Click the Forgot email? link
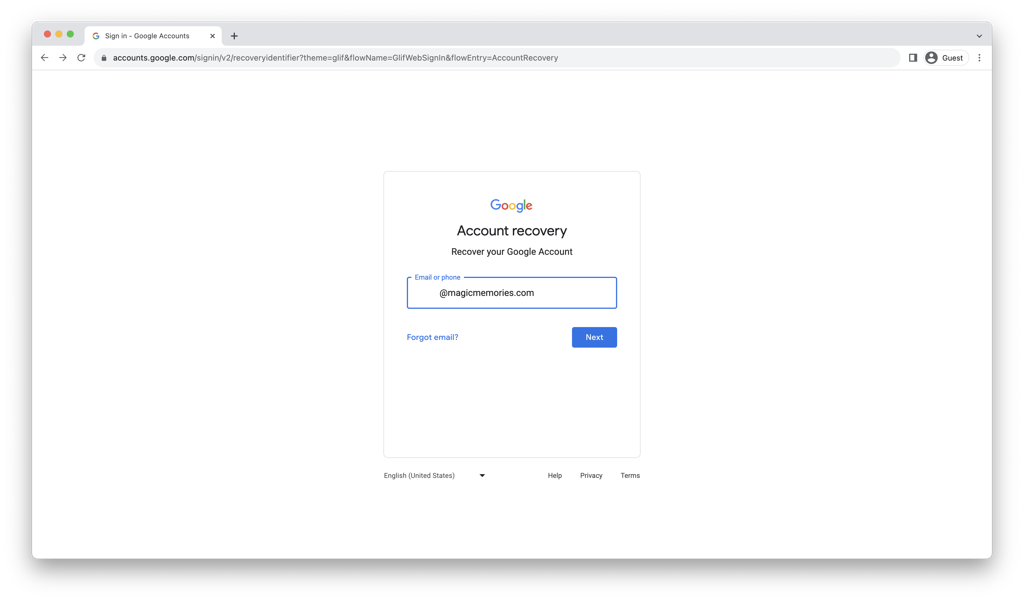This screenshot has width=1024, height=601. pyautogui.click(x=432, y=337)
